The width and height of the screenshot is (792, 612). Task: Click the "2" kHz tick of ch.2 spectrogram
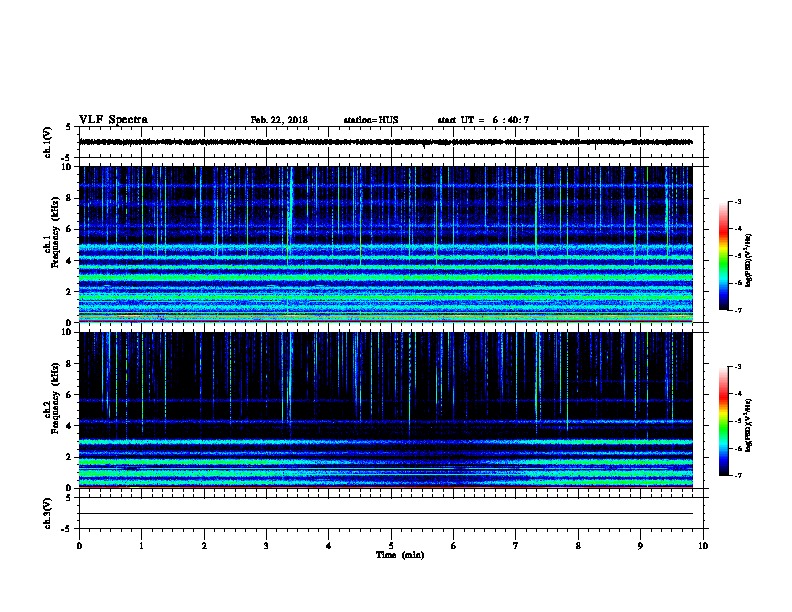69,457
